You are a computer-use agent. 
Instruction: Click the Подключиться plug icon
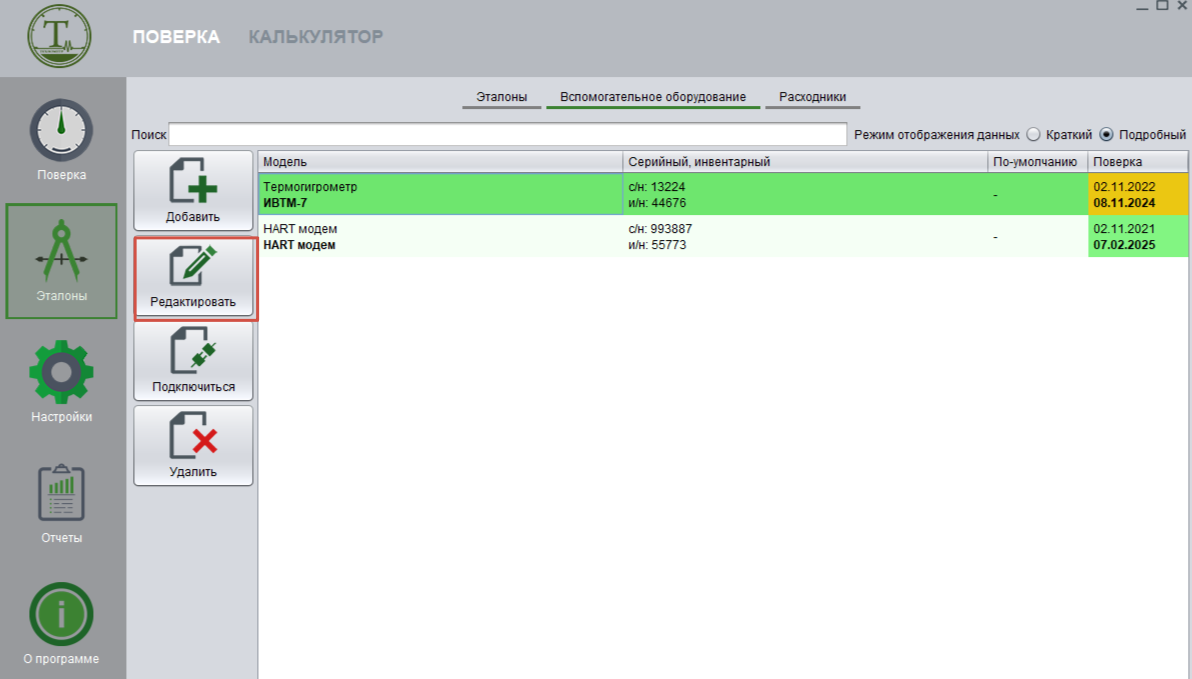point(193,351)
